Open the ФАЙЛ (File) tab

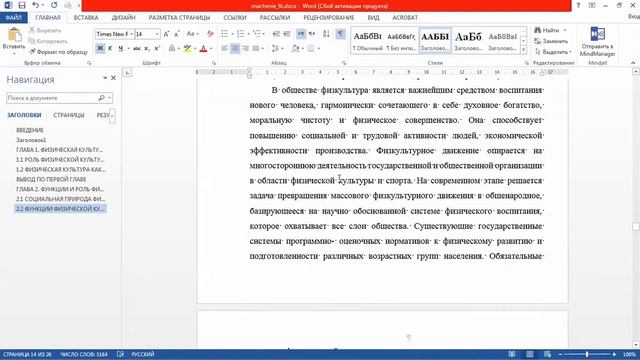point(13,18)
